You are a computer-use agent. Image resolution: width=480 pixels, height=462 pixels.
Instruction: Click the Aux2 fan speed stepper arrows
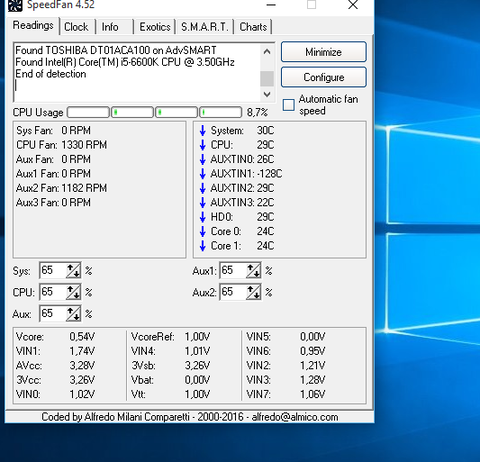253,292
